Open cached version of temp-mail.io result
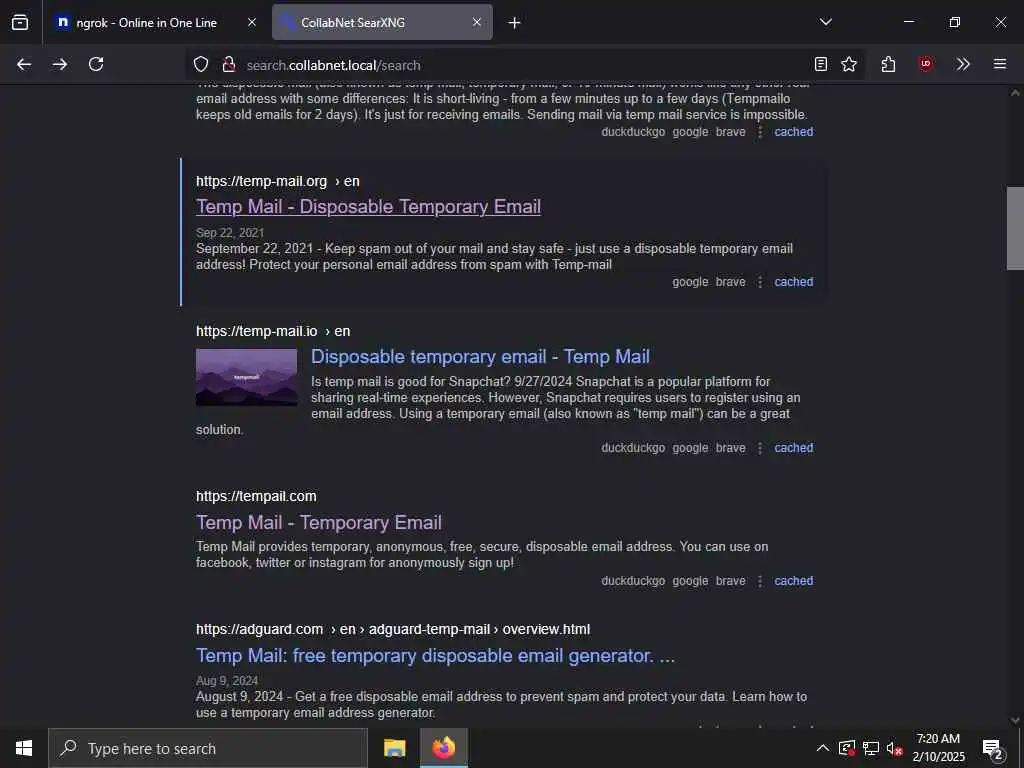 coord(793,447)
